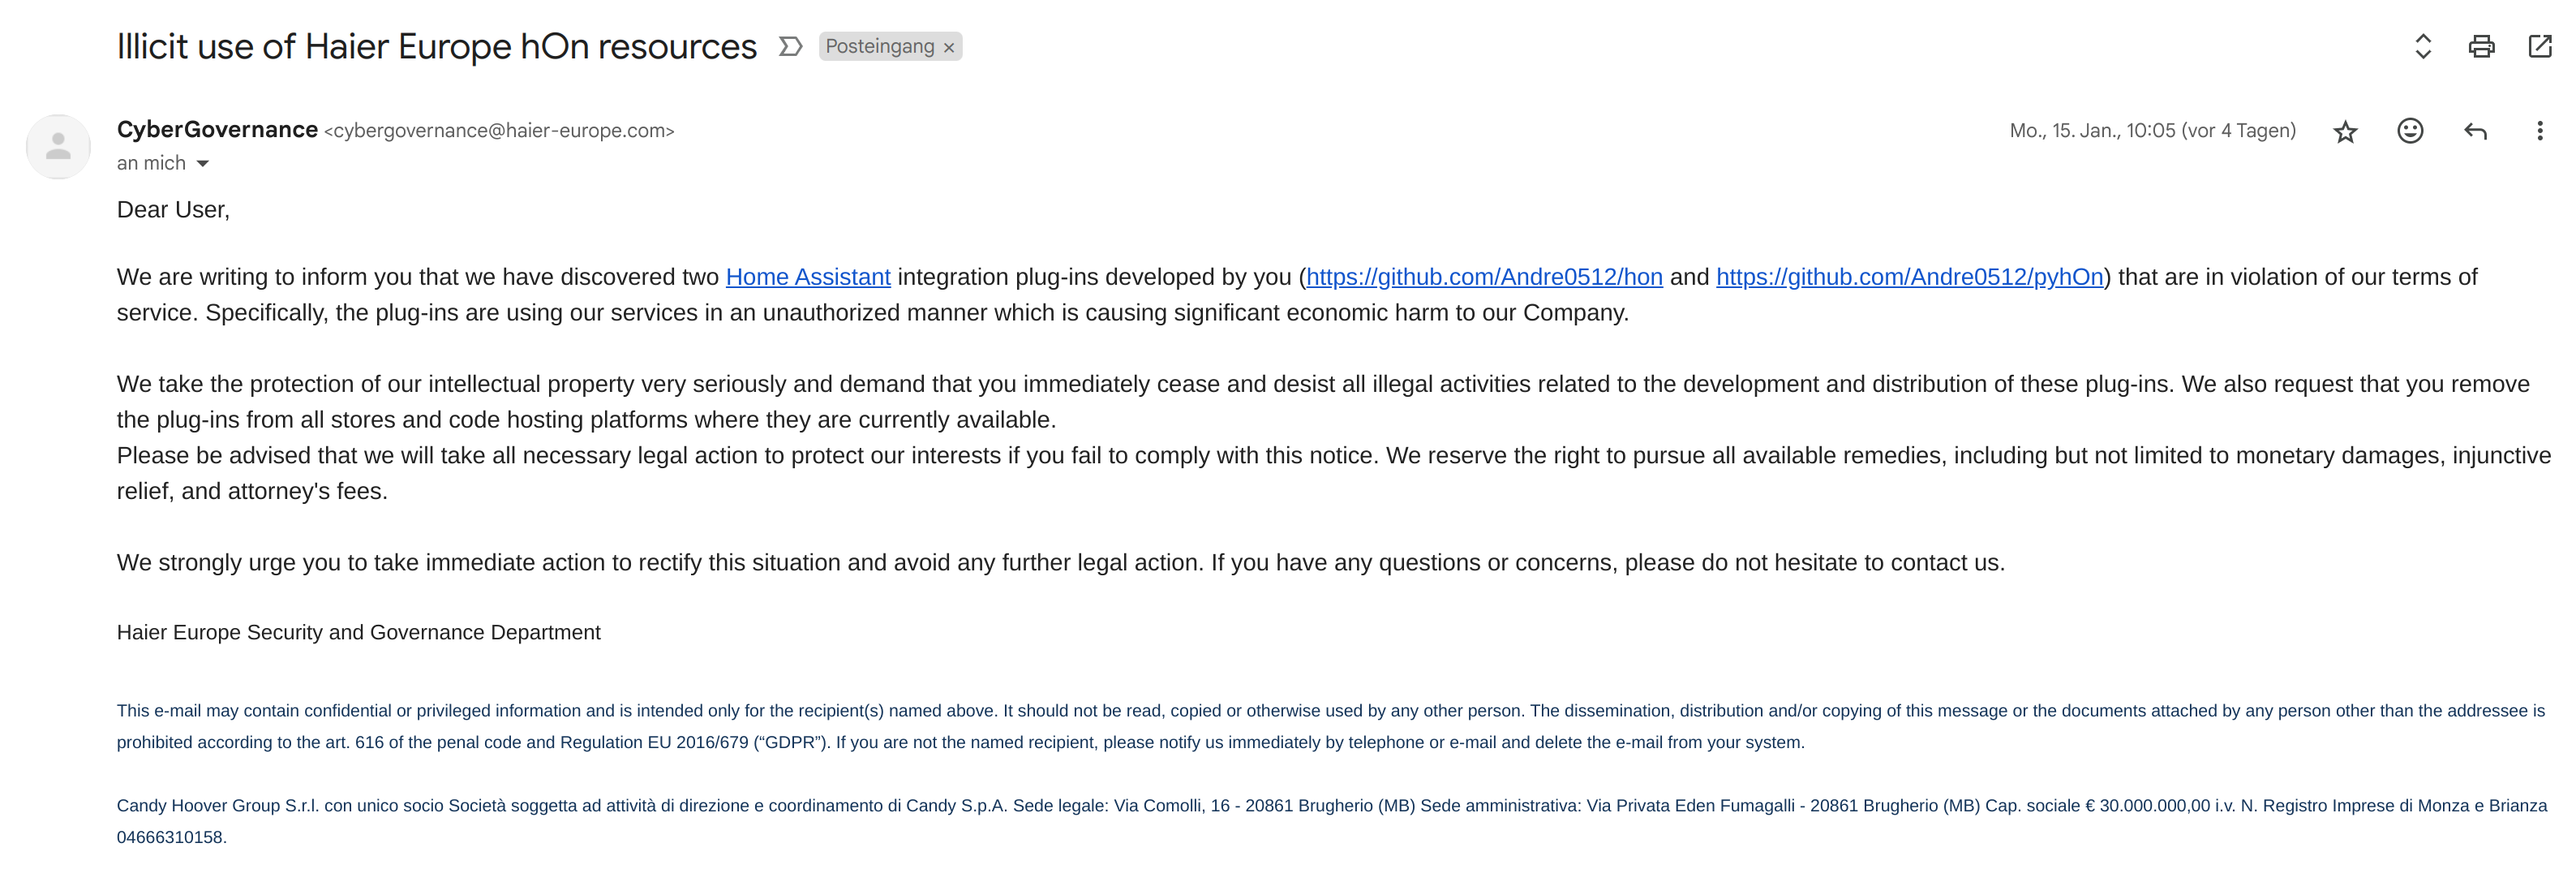Click the sender name CyberGovernance
This screenshot has height=869, width=2576.
pyautogui.click(x=217, y=130)
